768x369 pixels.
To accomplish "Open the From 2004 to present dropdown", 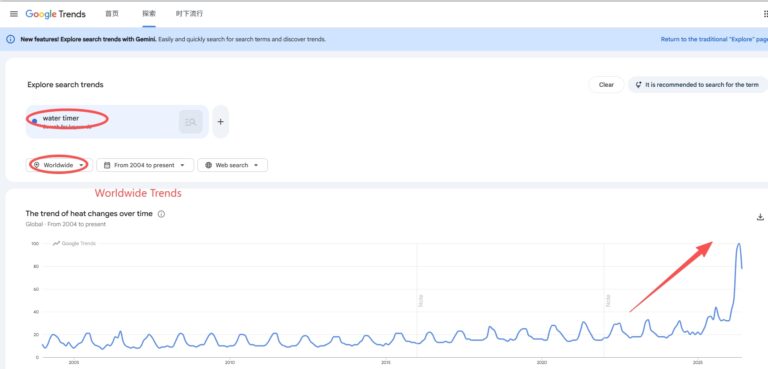I will 145,165.
